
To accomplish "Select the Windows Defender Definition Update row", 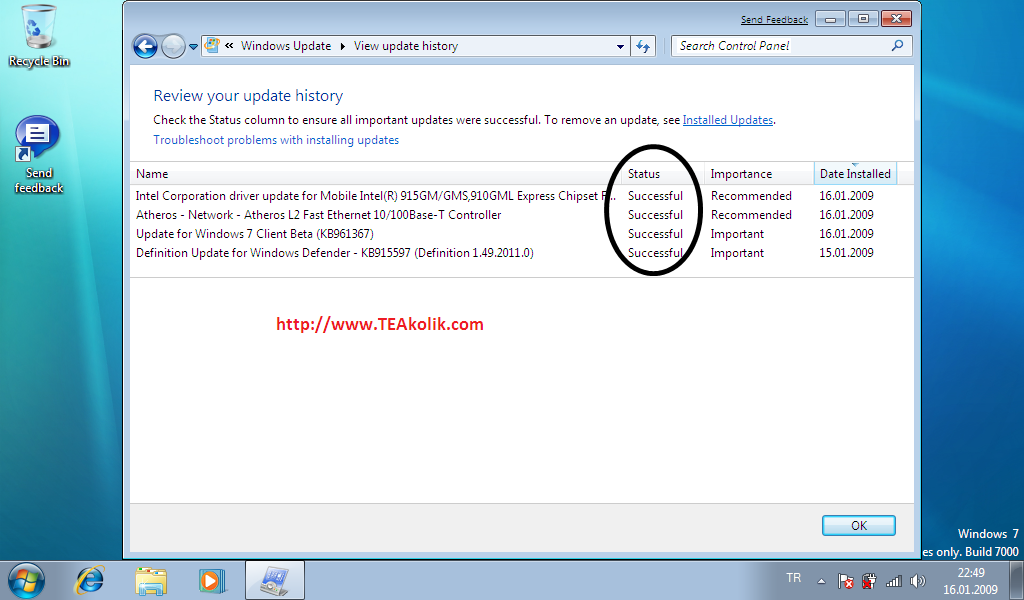I will 513,253.
